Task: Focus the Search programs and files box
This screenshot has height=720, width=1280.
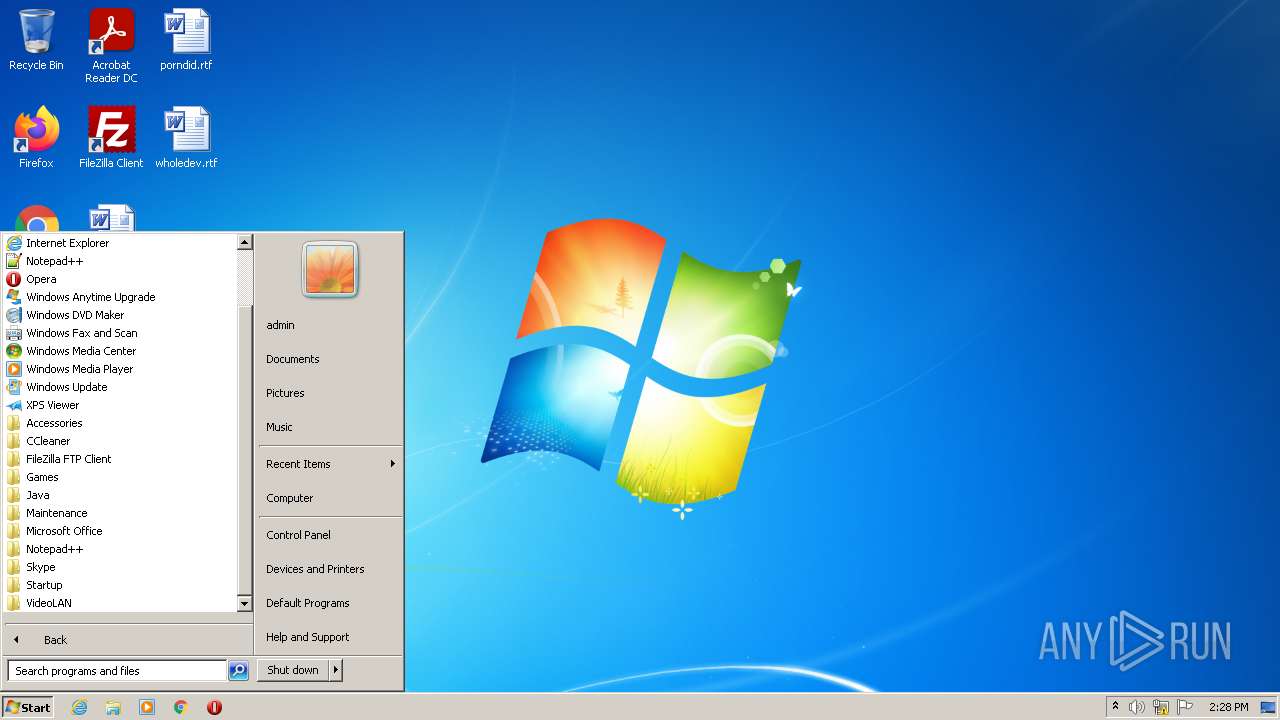Action: 117,671
